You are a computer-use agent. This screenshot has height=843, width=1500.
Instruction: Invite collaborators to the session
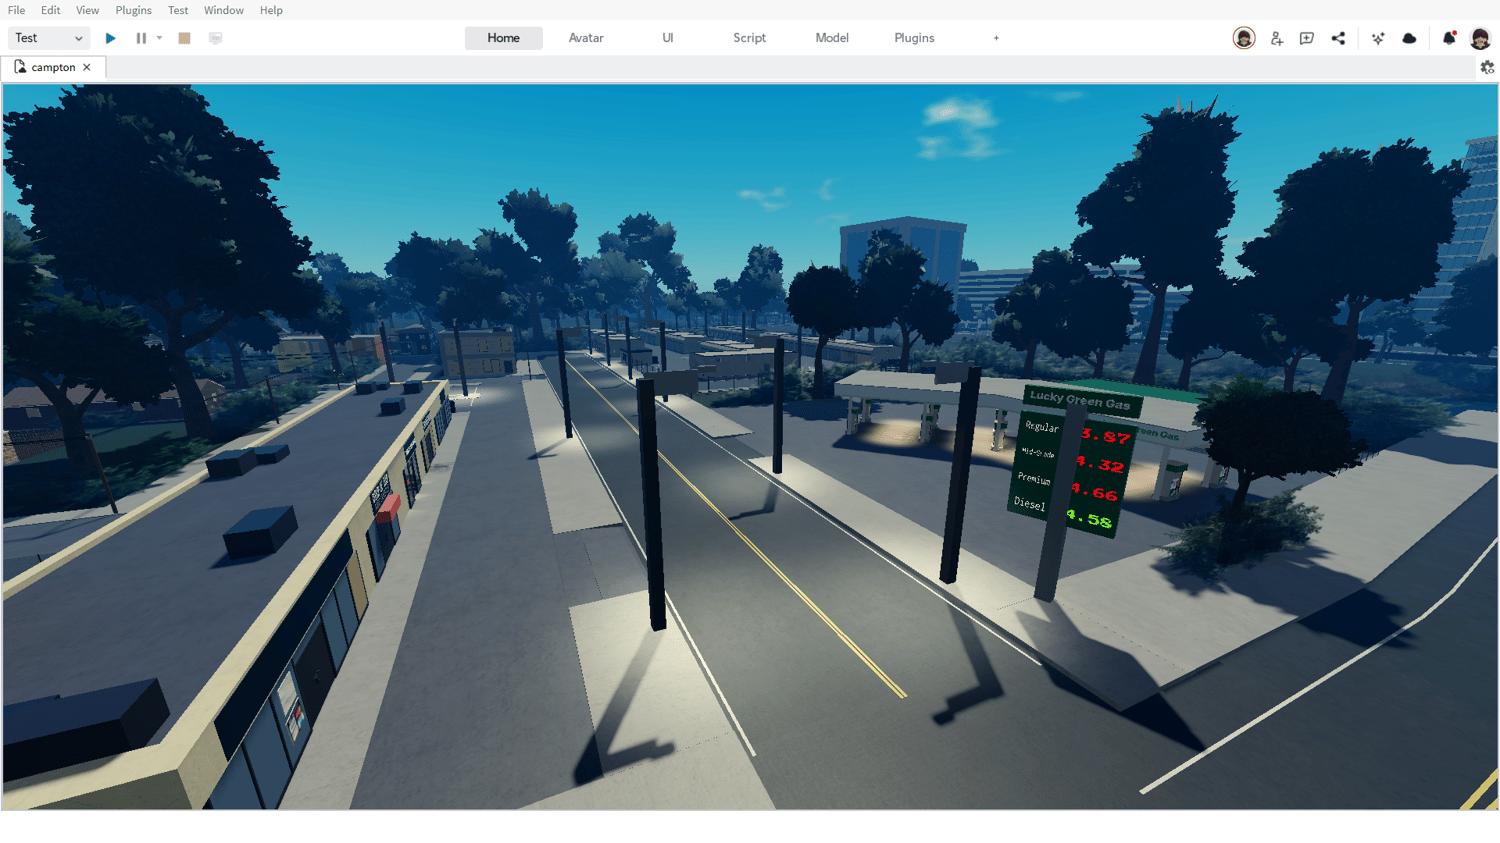coord(1276,38)
